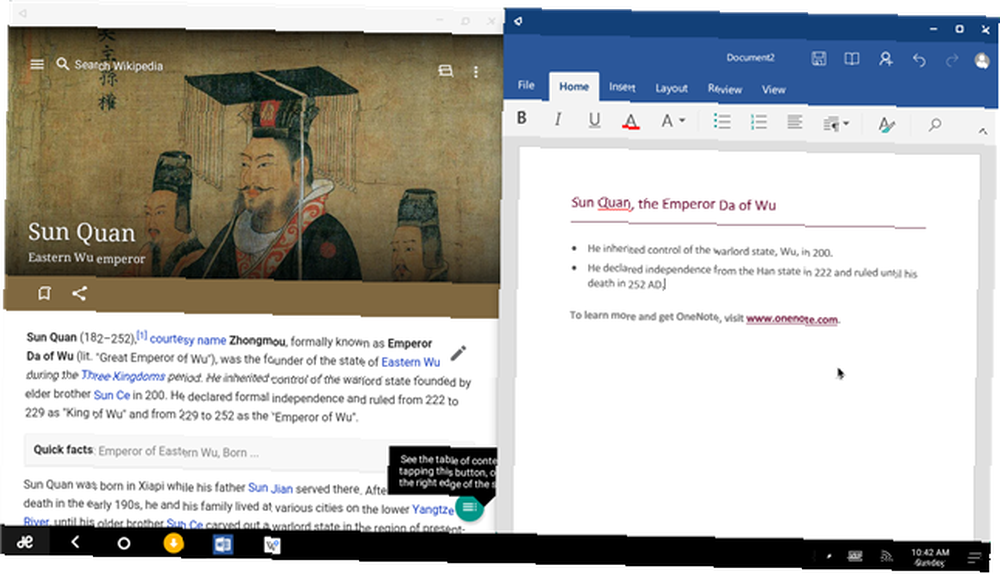
Task: Select the Home ribbon tab
Action: click(574, 87)
